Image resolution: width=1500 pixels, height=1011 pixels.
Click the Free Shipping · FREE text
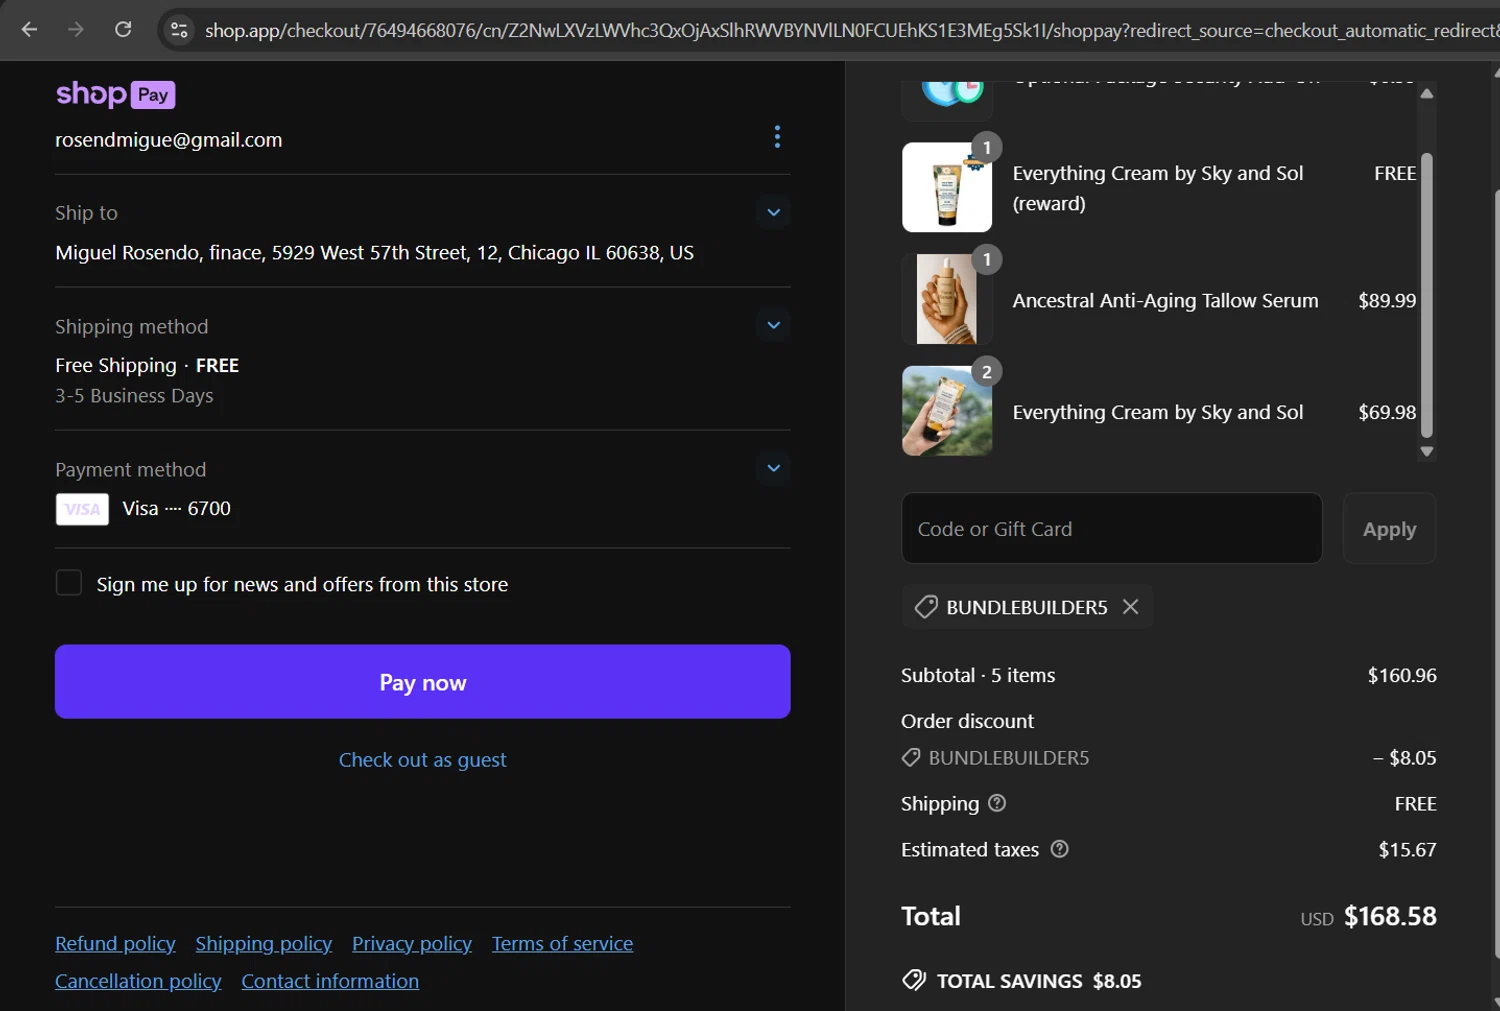(x=147, y=365)
